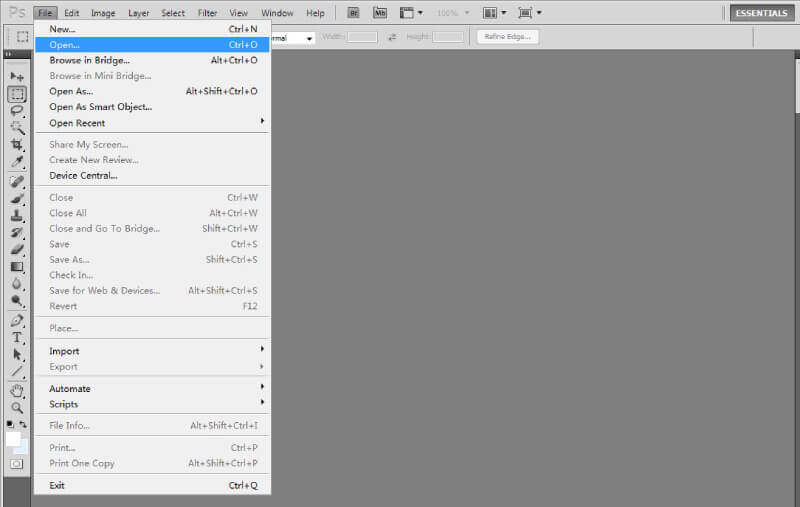The width and height of the screenshot is (800, 507).
Task: Select the Move tool in the toolbox
Action: [17, 76]
